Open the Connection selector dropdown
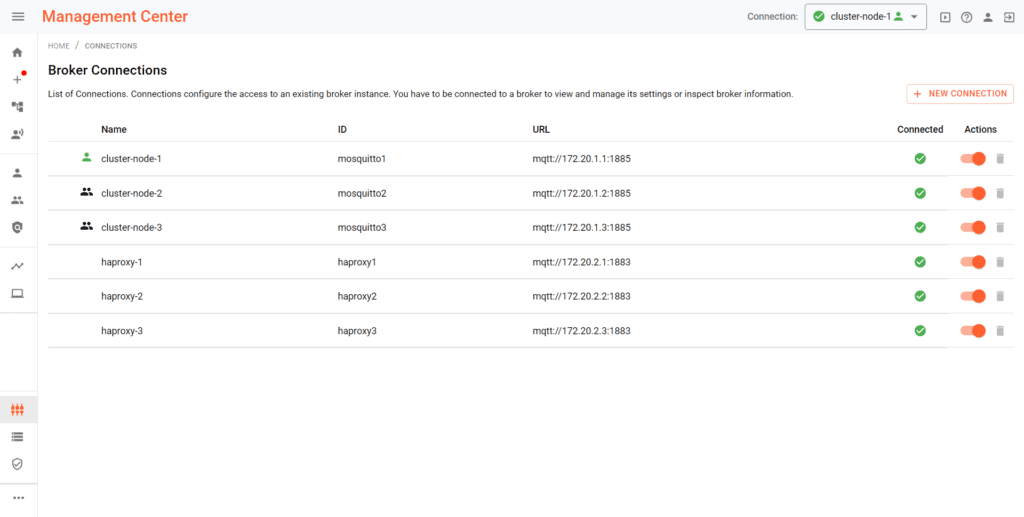The width and height of the screenshot is (1024, 517). [x=865, y=17]
